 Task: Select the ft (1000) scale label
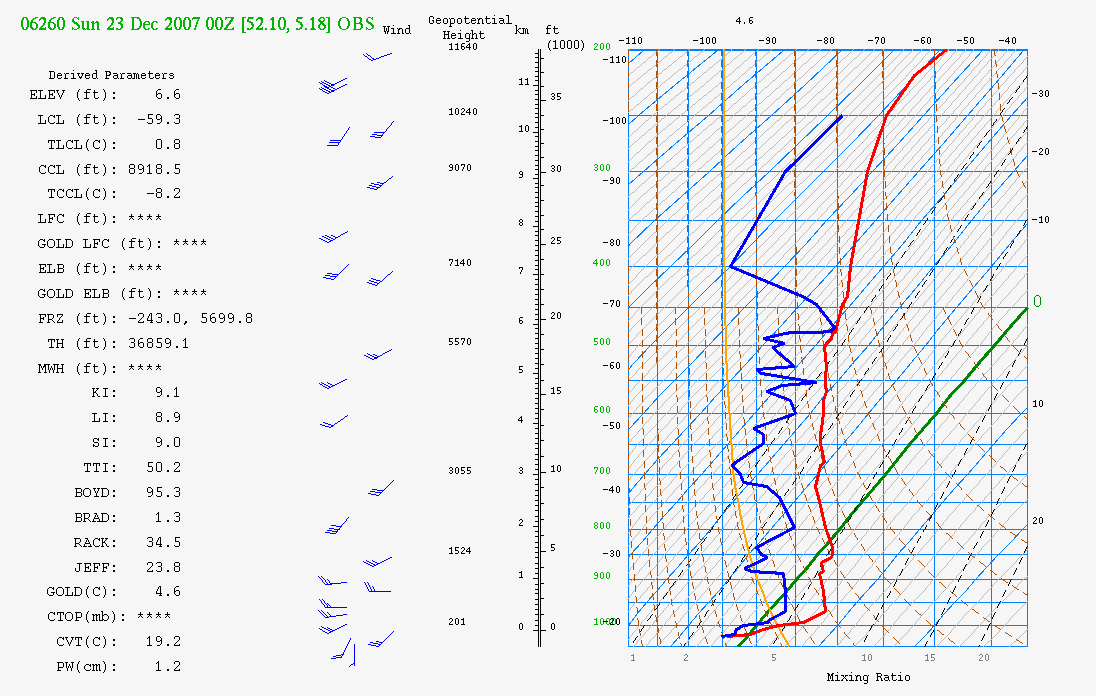click(x=565, y=38)
